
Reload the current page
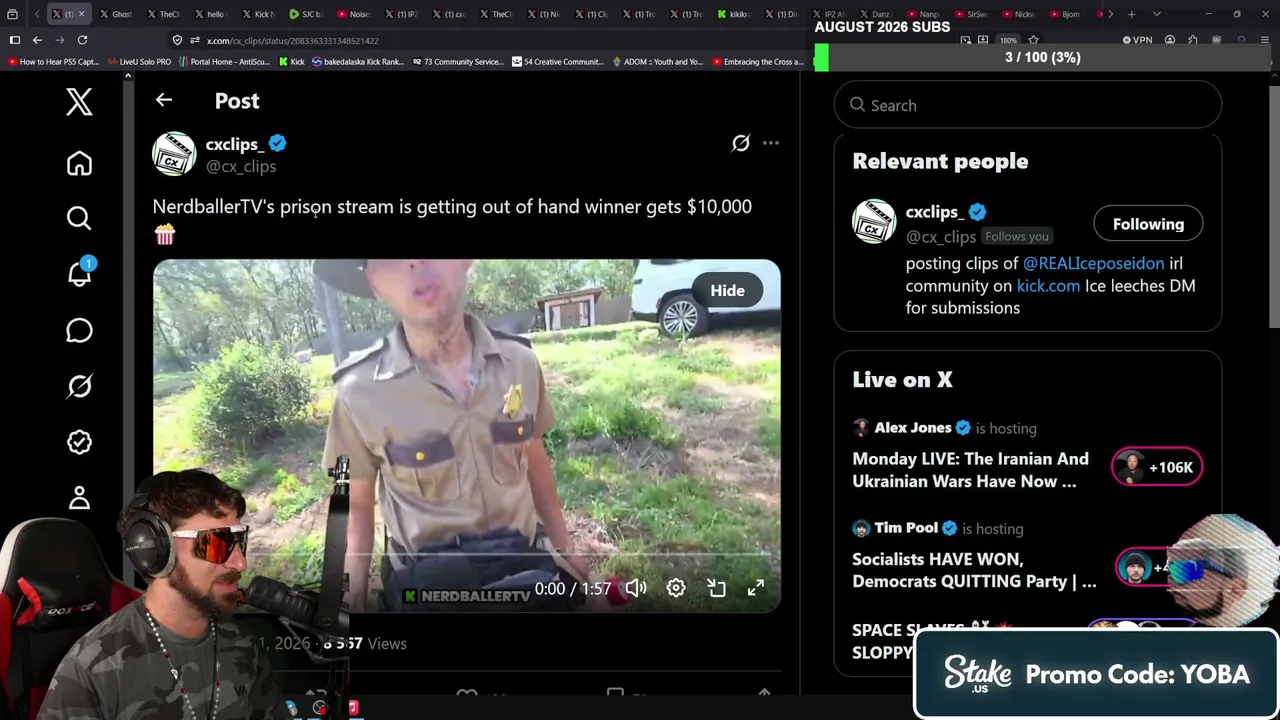(82, 40)
